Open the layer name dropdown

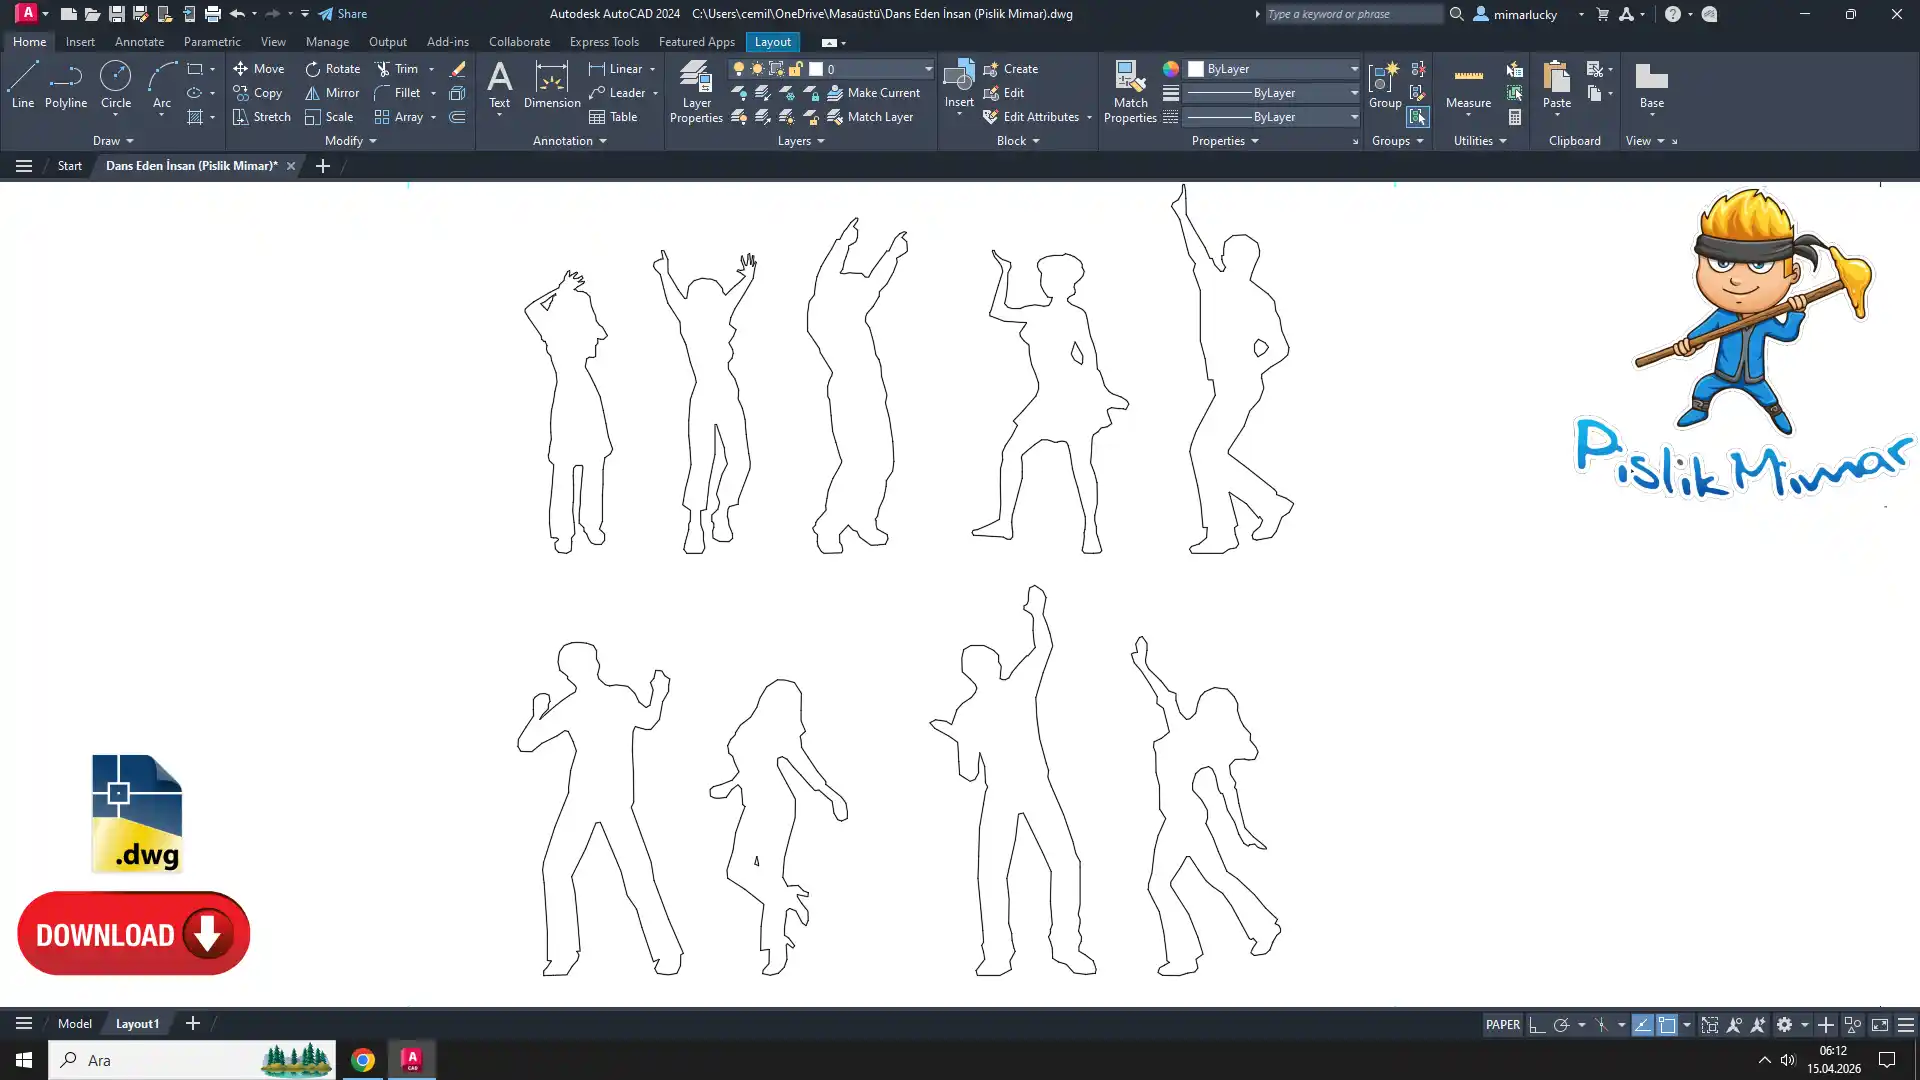click(x=928, y=69)
